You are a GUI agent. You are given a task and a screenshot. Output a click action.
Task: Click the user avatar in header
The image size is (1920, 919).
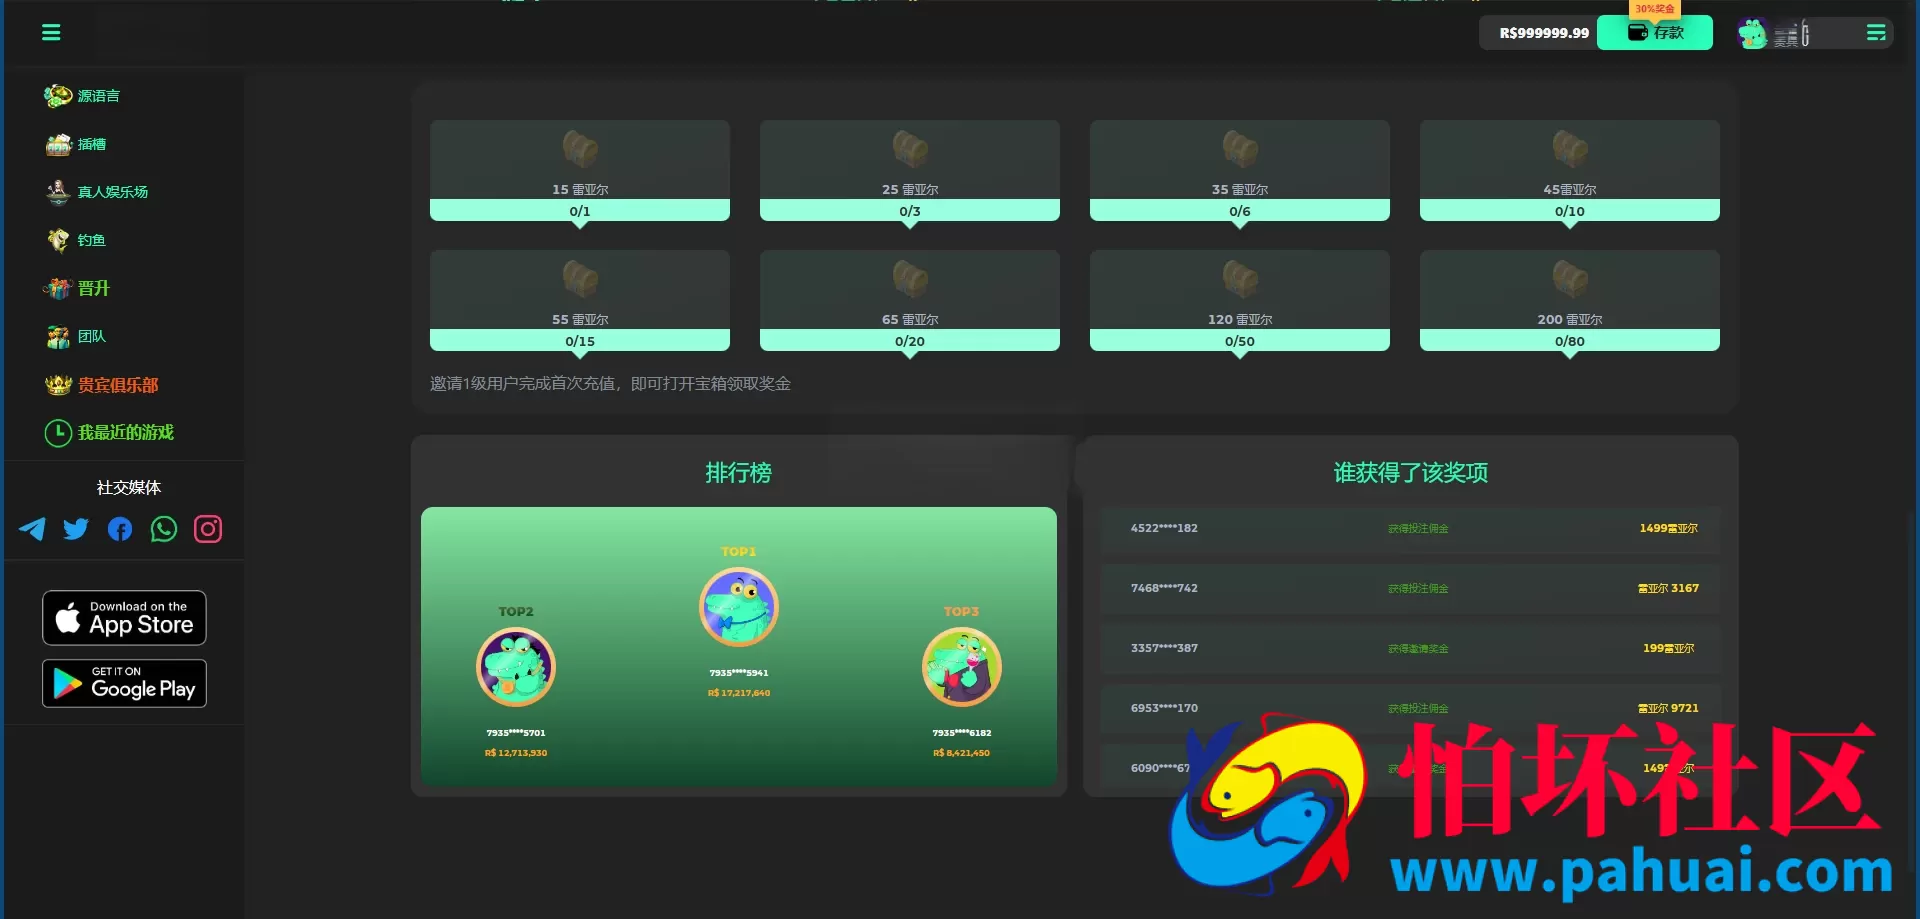(1753, 34)
